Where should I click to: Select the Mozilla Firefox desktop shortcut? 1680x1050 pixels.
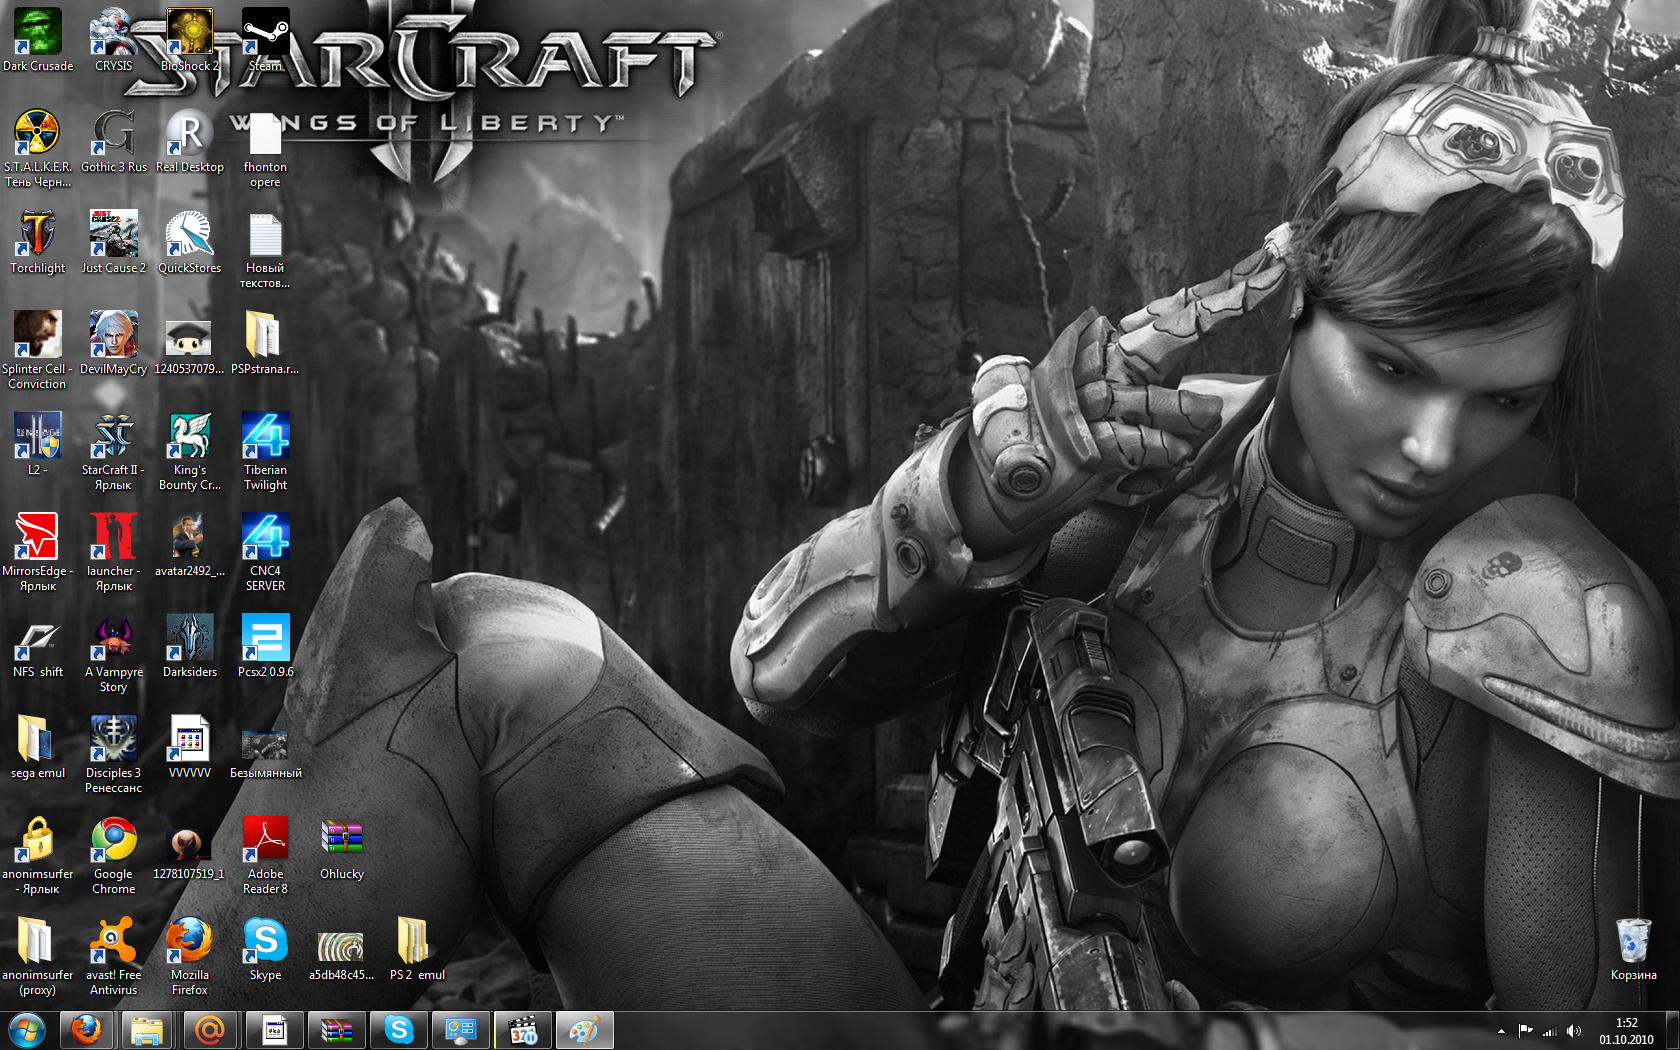(190, 956)
